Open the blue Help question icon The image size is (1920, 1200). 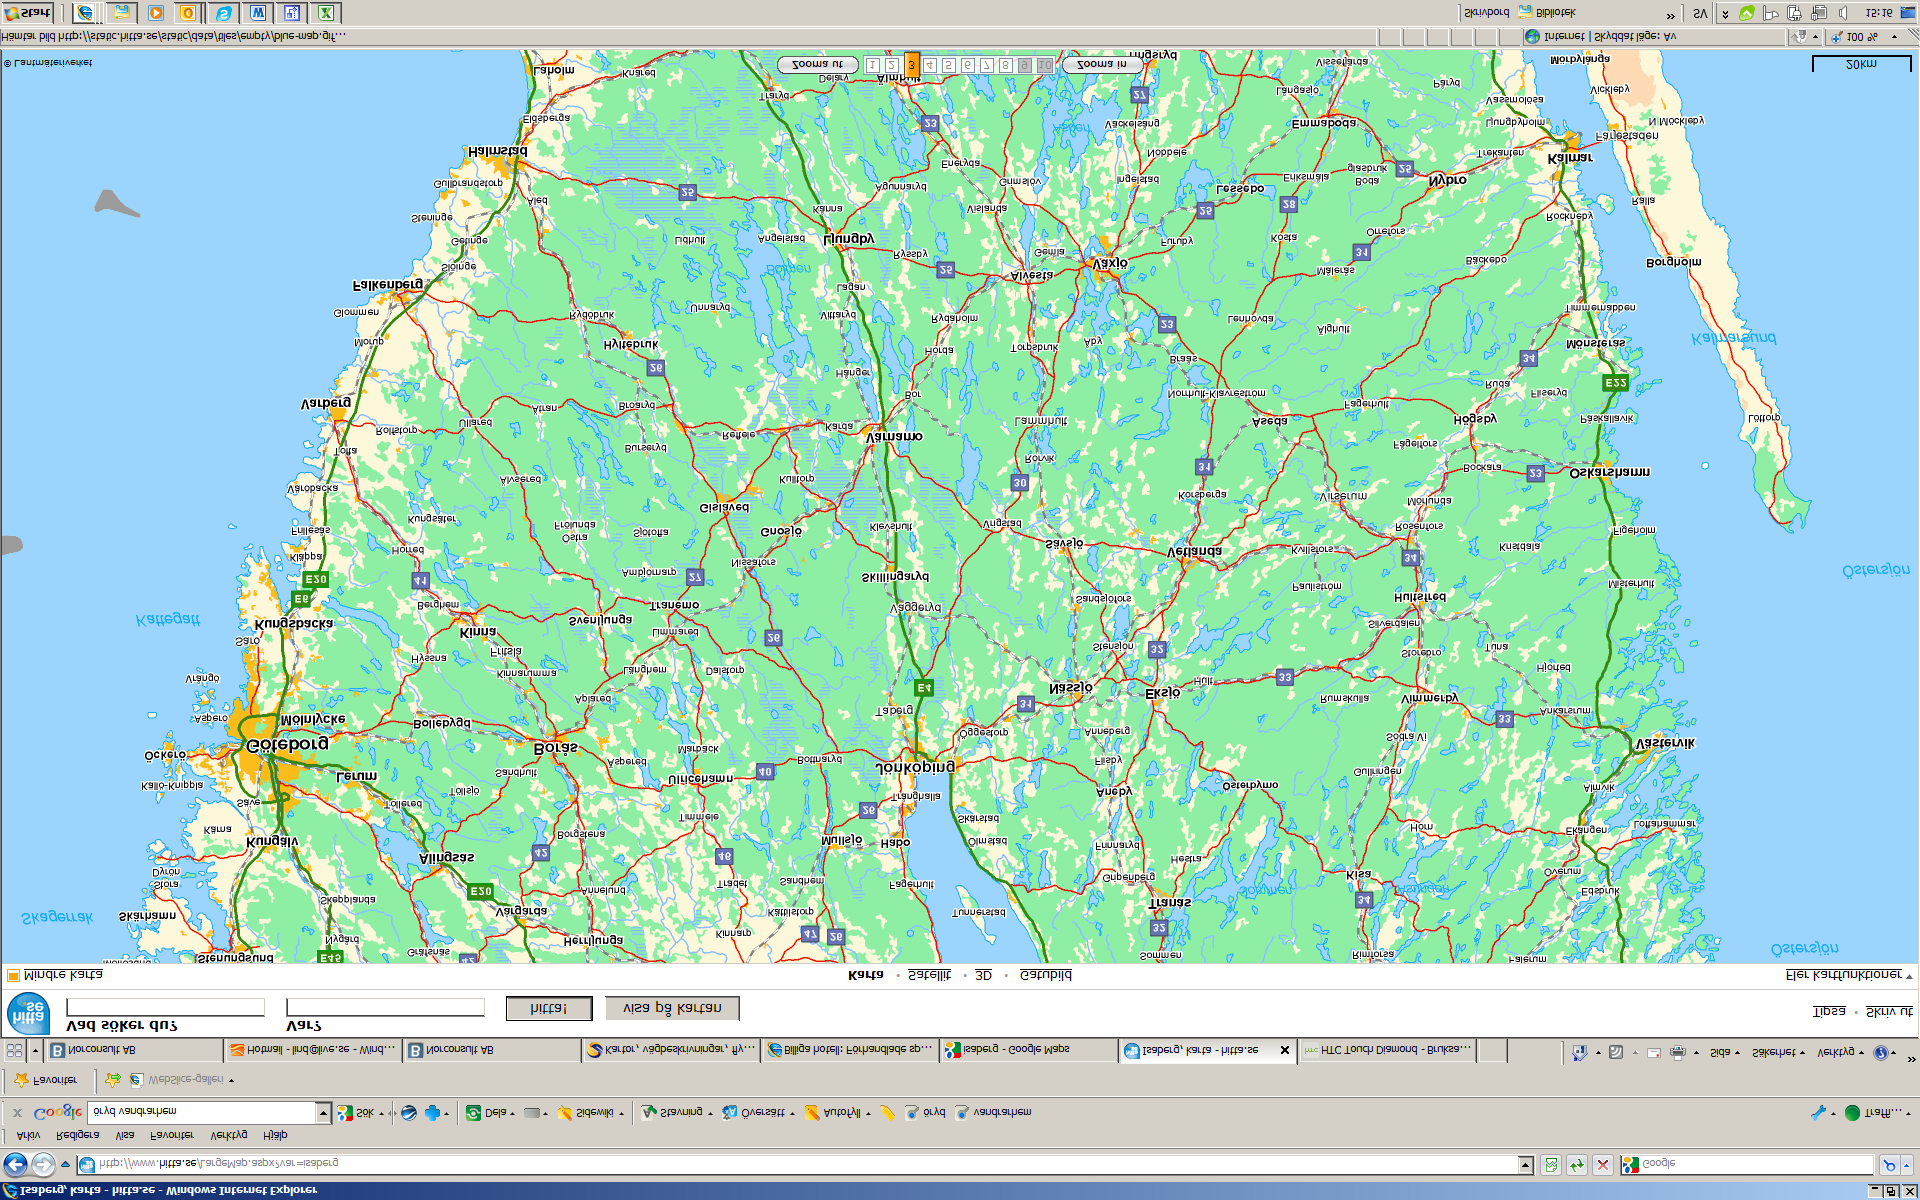[x=1881, y=1052]
